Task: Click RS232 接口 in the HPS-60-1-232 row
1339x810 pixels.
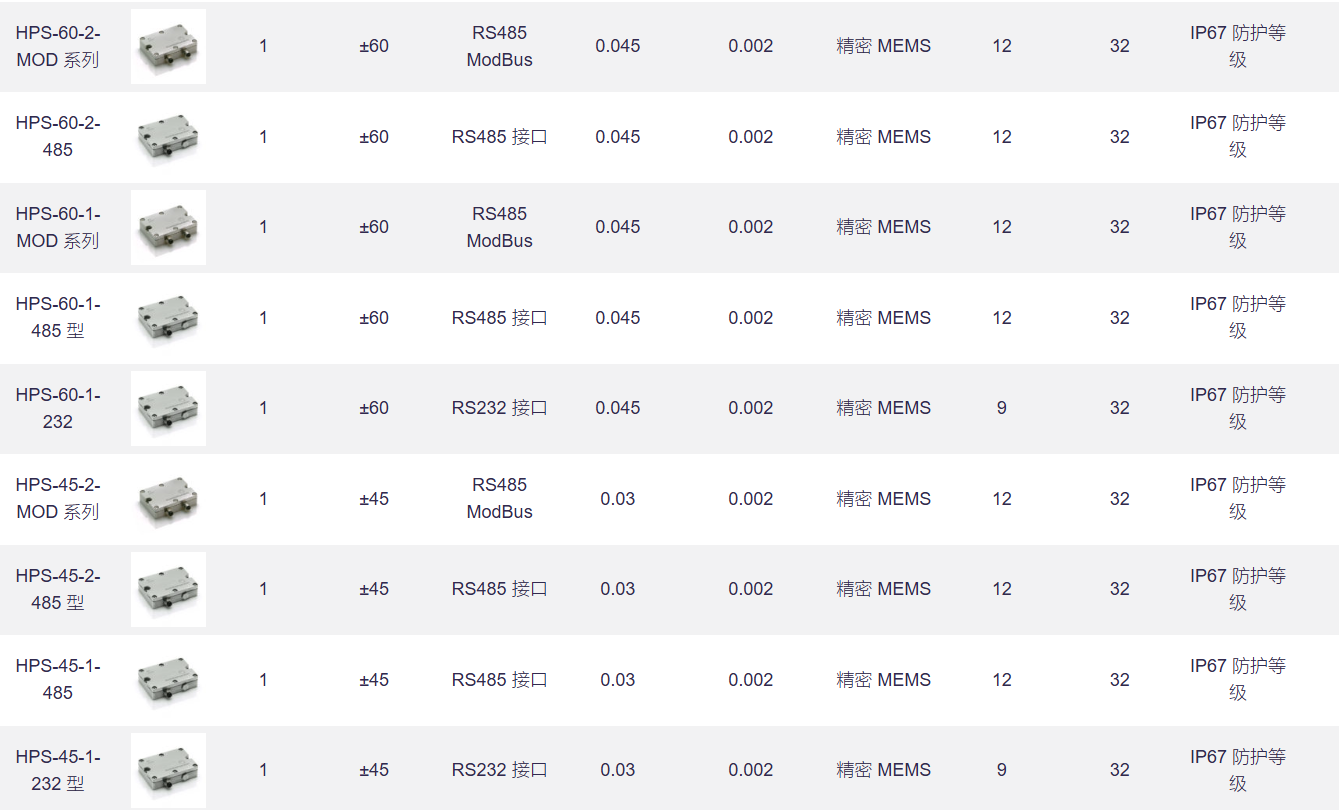Action: coord(499,408)
